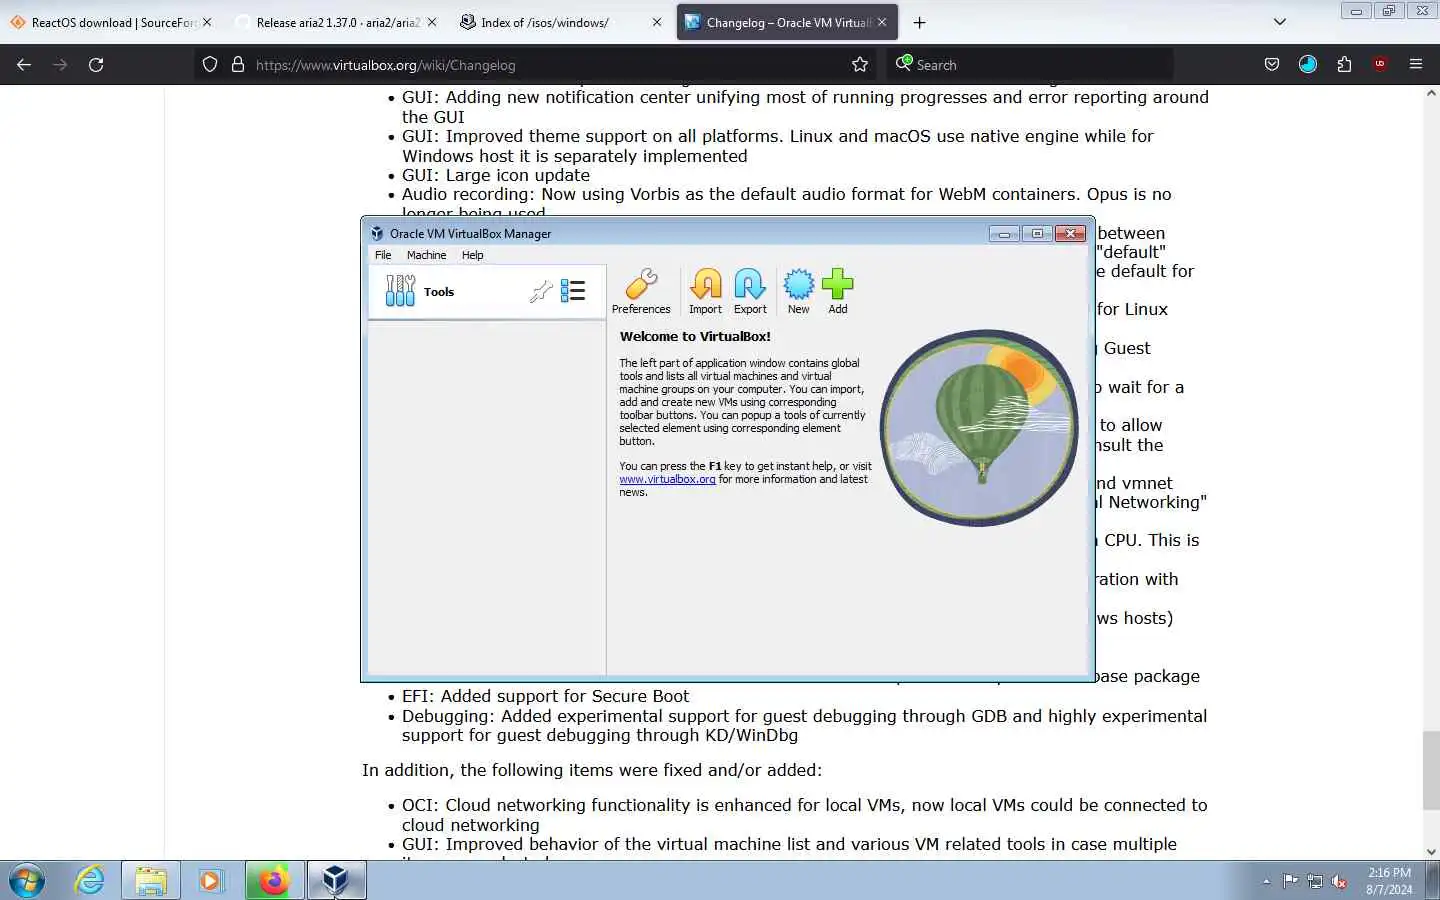This screenshot has height=900, width=1440.
Task: Close the Index of /isos/windows/ tab
Action: click(x=656, y=22)
